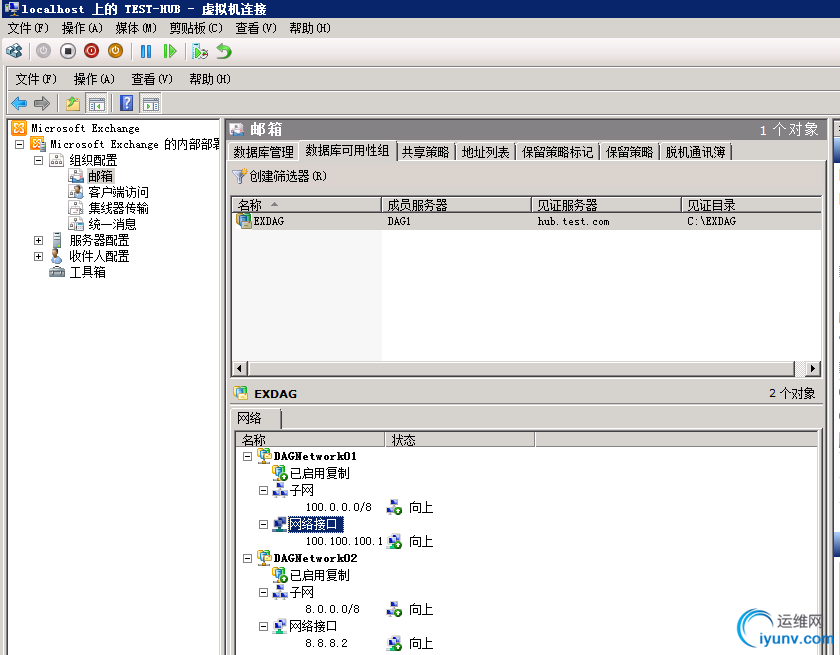The image size is (840, 655).
Task: Send Ctrl+Alt+Delete using the VM toolbar icon
Action: tap(14, 51)
